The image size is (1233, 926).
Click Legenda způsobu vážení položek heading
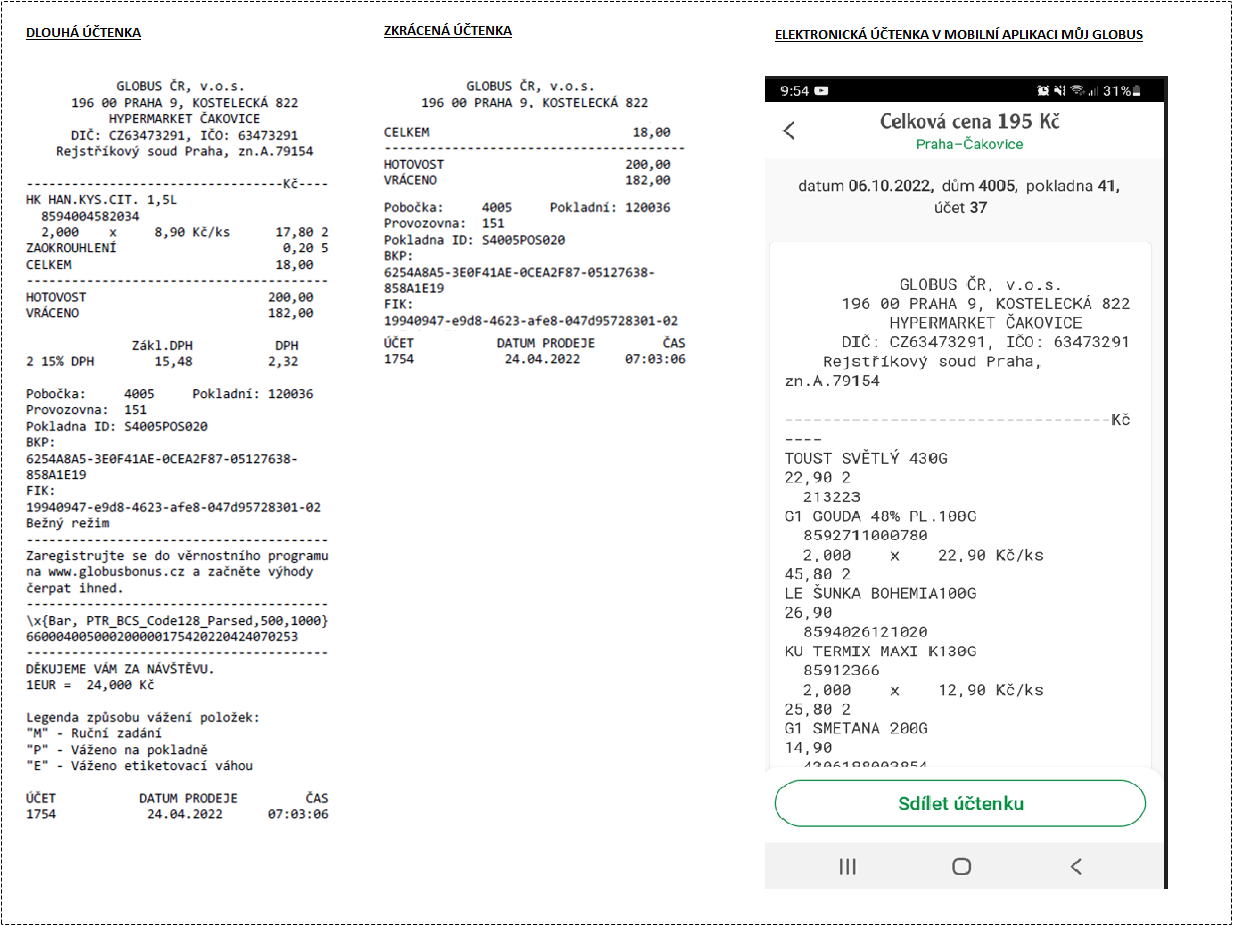click(x=143, y=718)
